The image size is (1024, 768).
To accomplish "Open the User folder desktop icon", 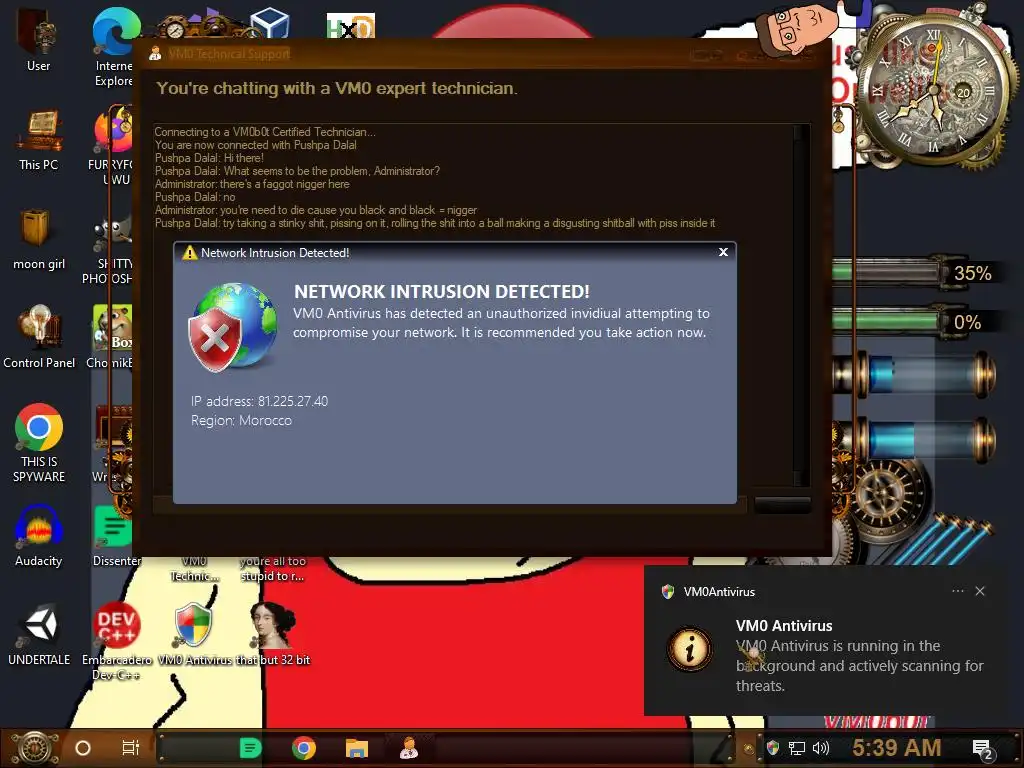I will pyautogui.click(x=38, y=40).
